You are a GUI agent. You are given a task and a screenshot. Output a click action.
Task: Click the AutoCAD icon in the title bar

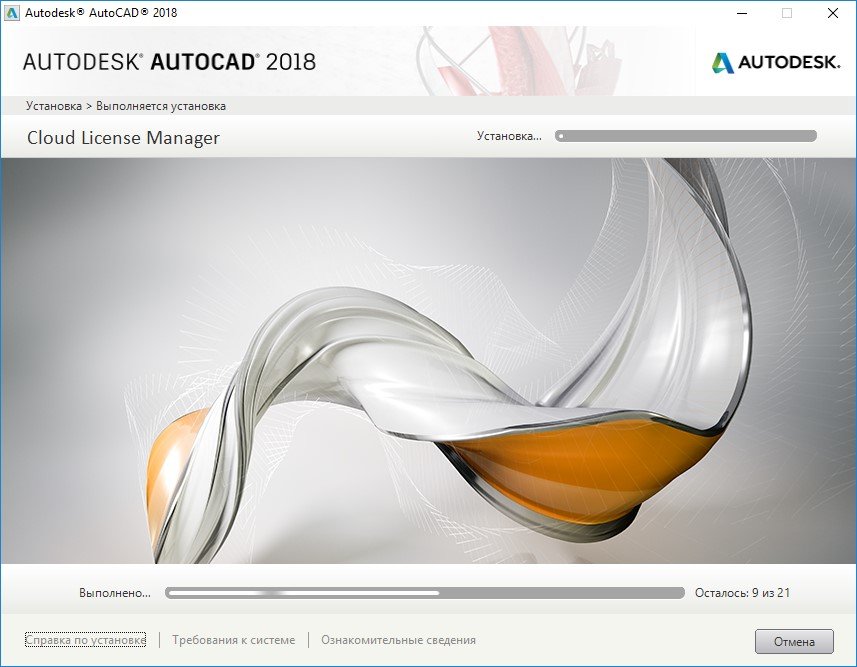point(11,13)
